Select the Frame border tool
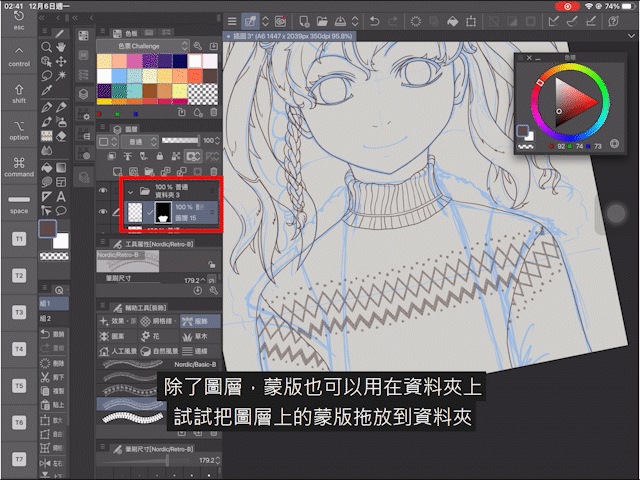Screen dimensions: 640x480 click(61, 182)
